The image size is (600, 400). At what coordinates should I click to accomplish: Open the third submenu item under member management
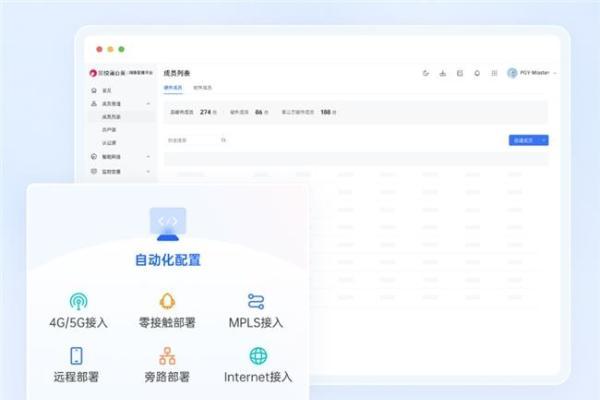(109, 143)
